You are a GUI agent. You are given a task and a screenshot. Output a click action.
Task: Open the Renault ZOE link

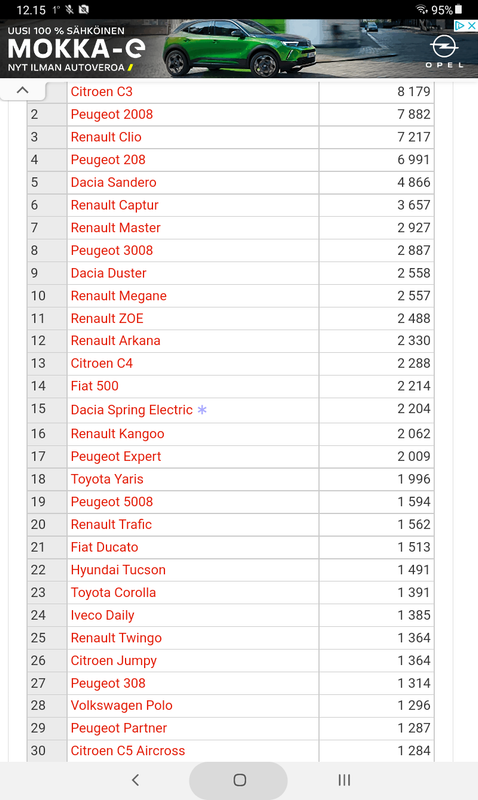(107, 318)
